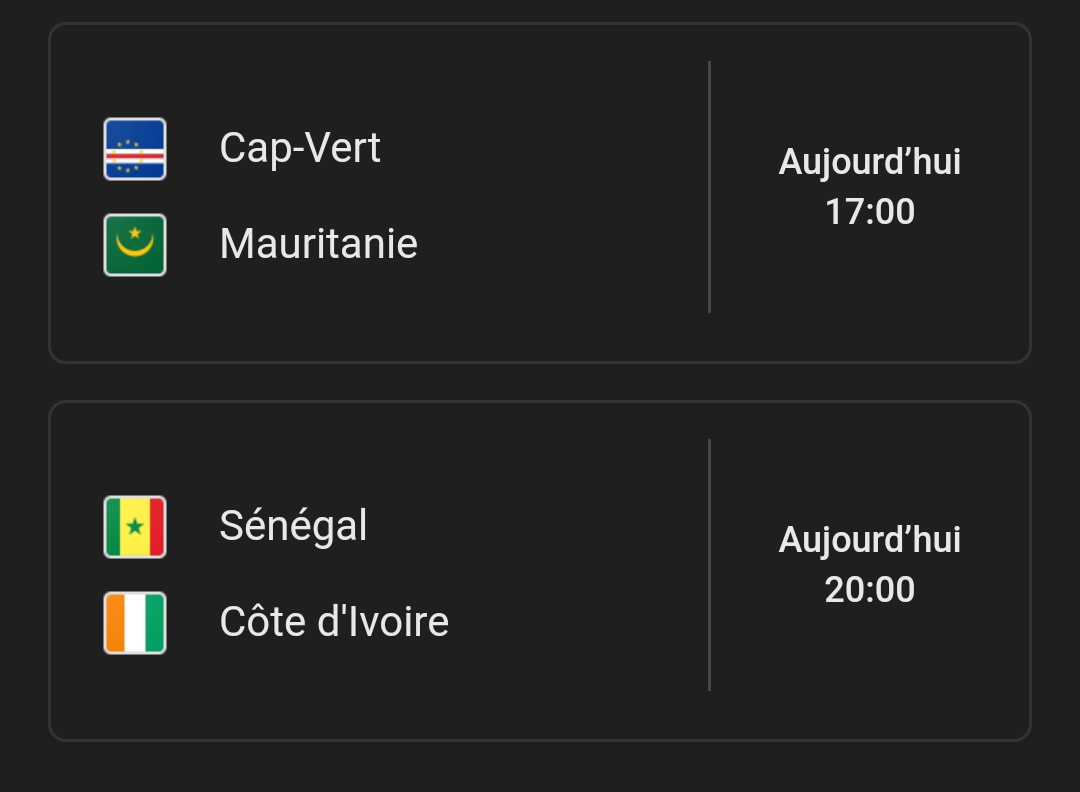Image resolution: width=1080 pixels, height=792 pixels.
Task: Click the Cap-Vert flag icon
Action: point(135,149)
